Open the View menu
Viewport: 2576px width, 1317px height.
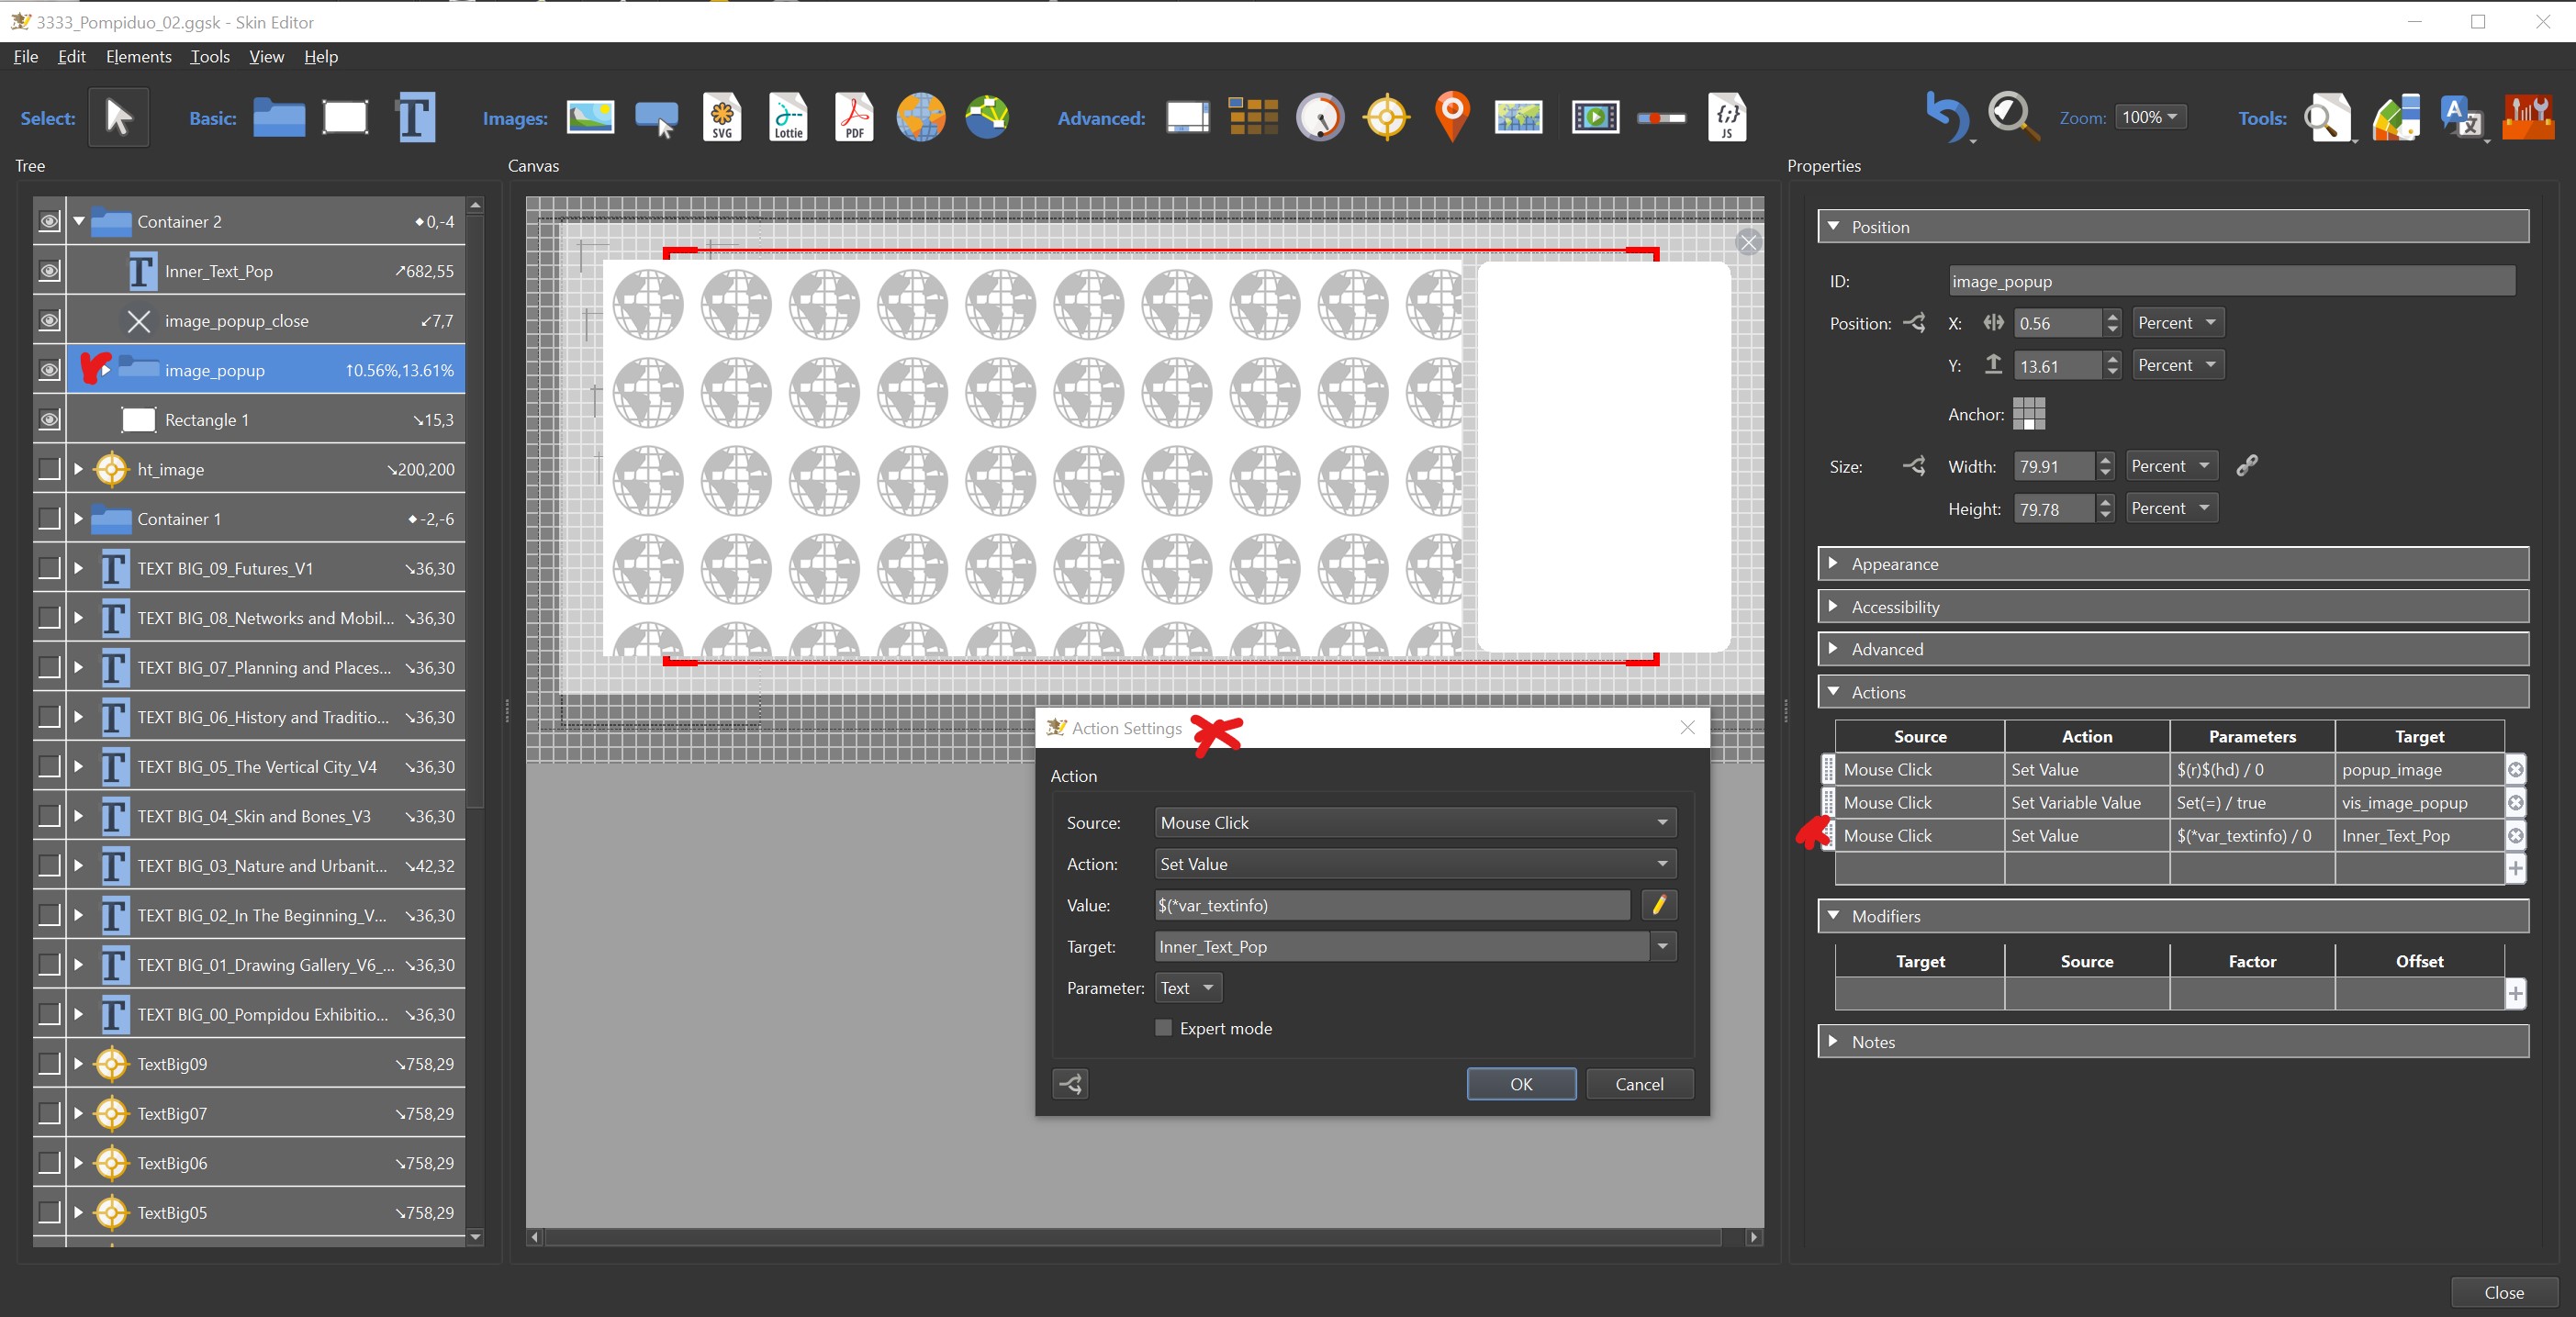coord(266,56)
